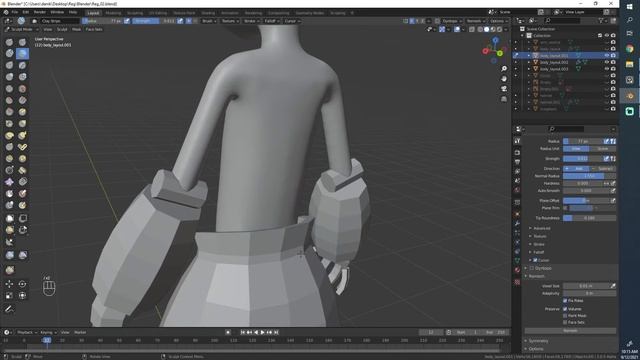Enable the Dyntopo checkbox
640x360 pixels.
point(532,268)
